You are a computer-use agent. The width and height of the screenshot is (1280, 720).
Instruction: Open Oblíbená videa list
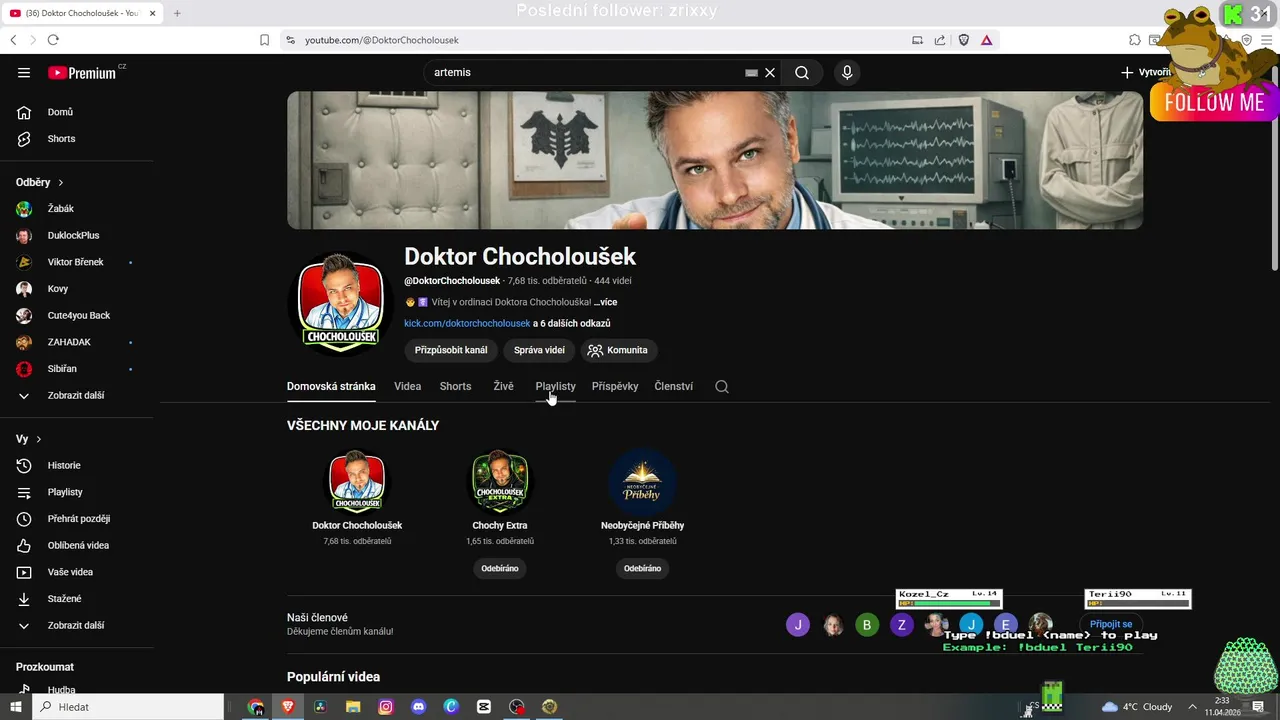[77, 546]
